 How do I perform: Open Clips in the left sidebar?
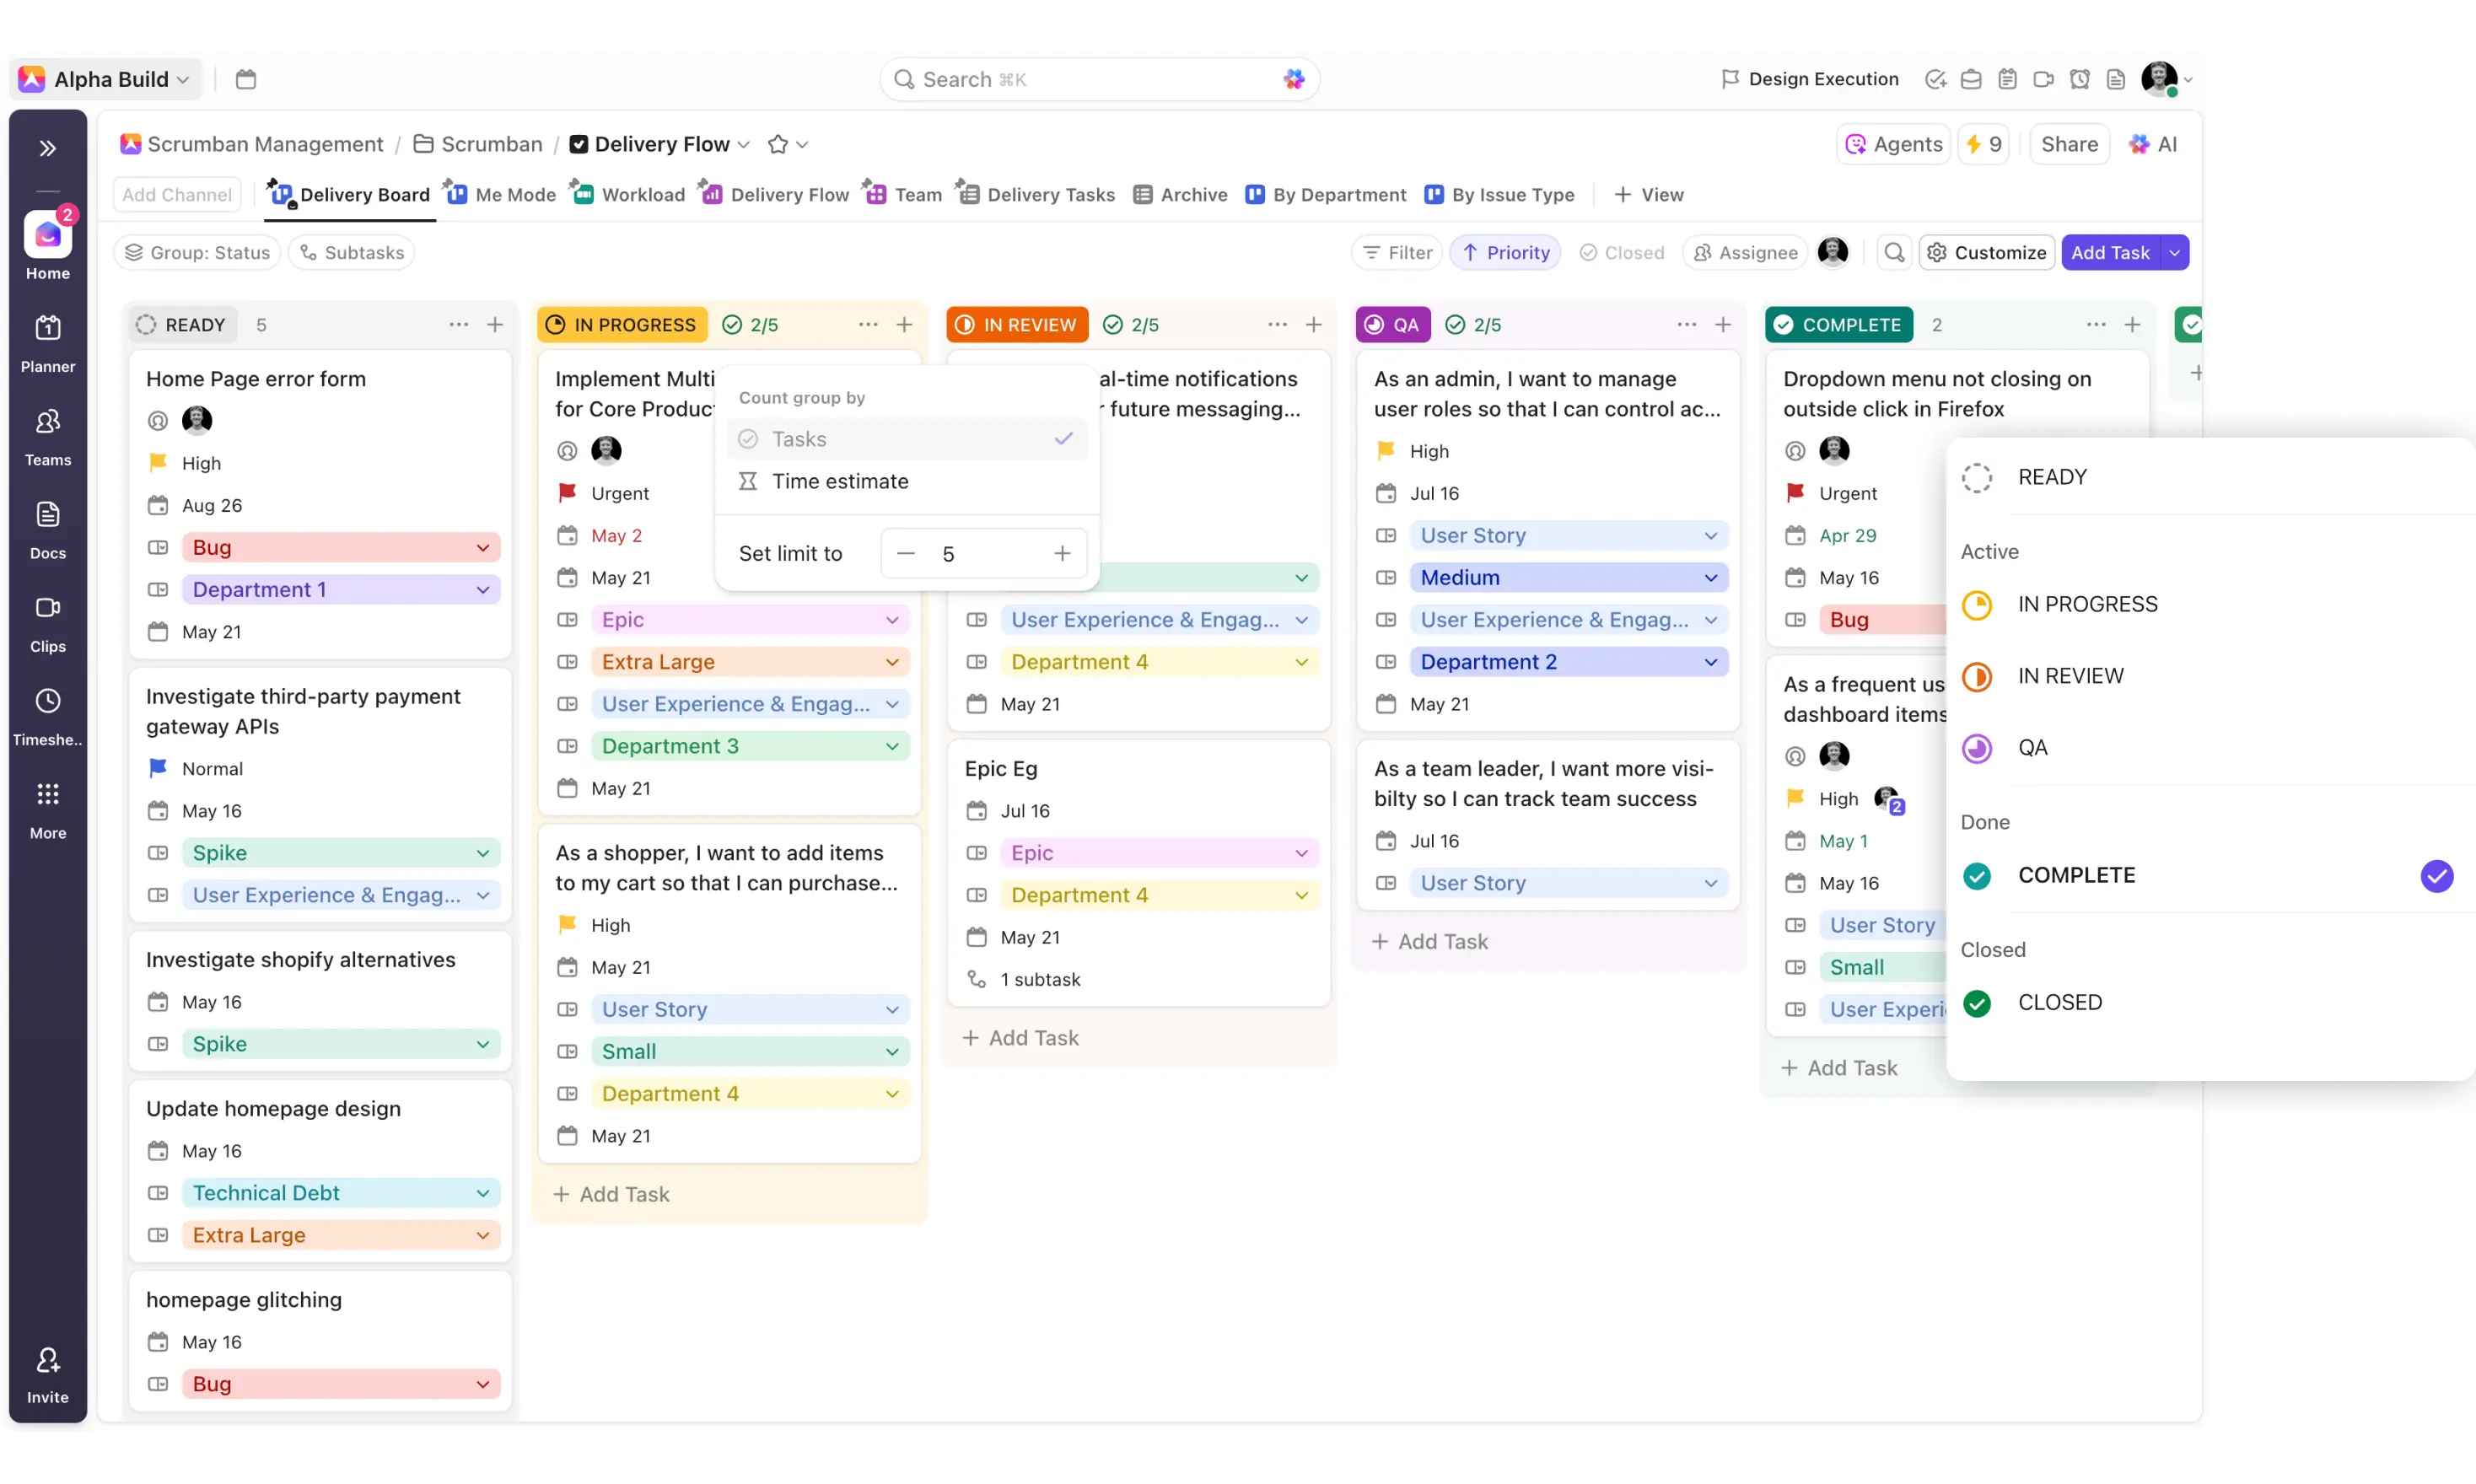(47, 620)
